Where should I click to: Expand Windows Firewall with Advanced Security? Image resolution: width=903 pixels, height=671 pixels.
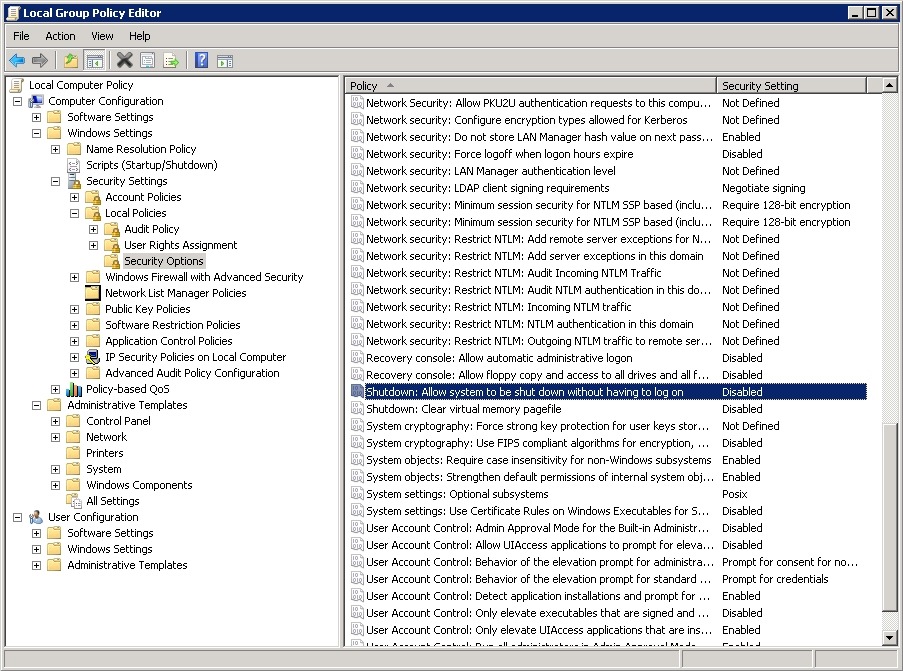(74, 277)
